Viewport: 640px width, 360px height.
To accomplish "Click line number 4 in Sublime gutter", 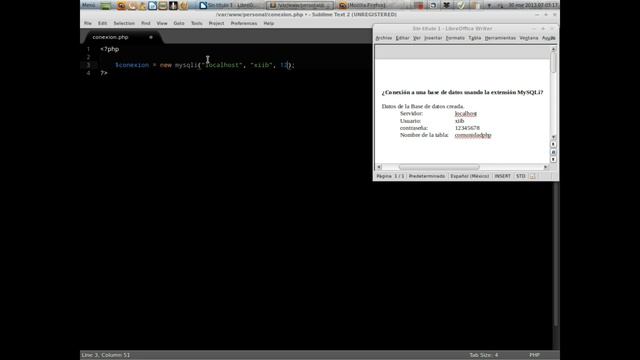I will coord(88,73).
